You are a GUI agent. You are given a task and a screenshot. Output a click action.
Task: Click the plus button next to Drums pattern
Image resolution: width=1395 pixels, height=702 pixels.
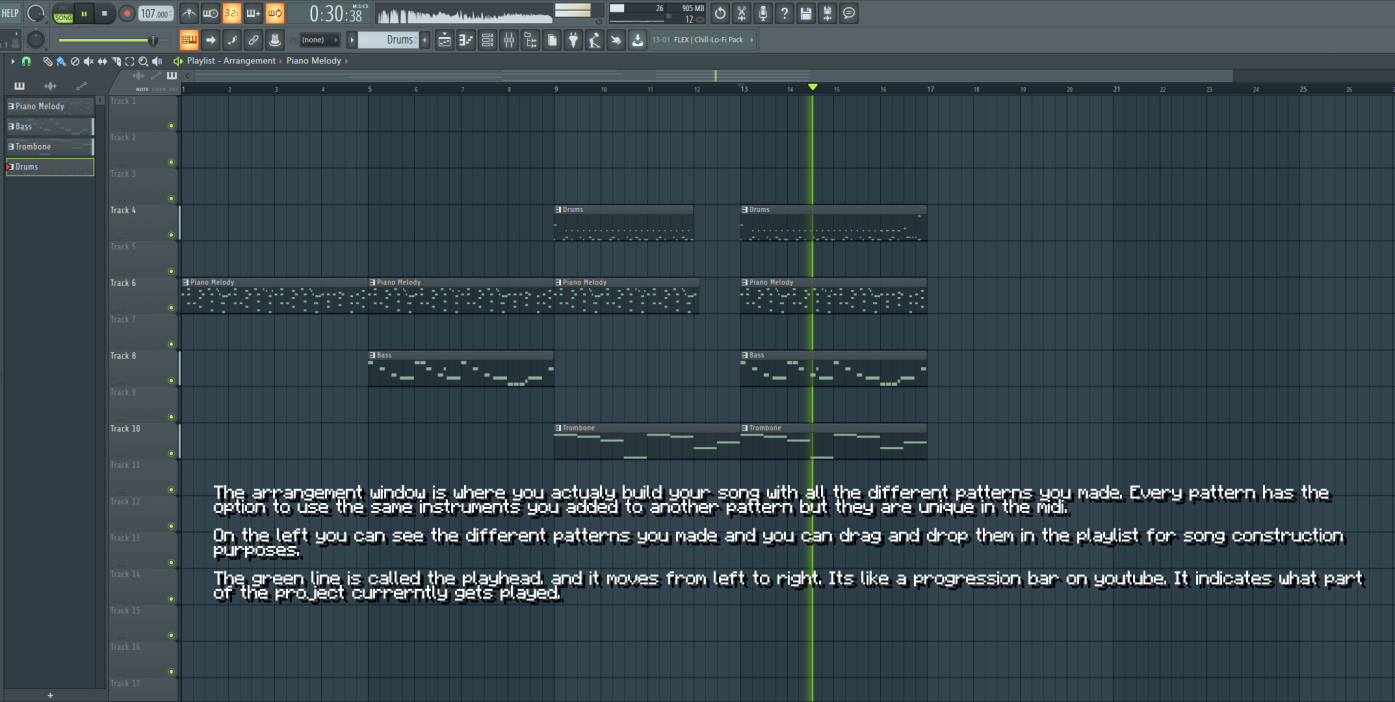click(425, 40)
